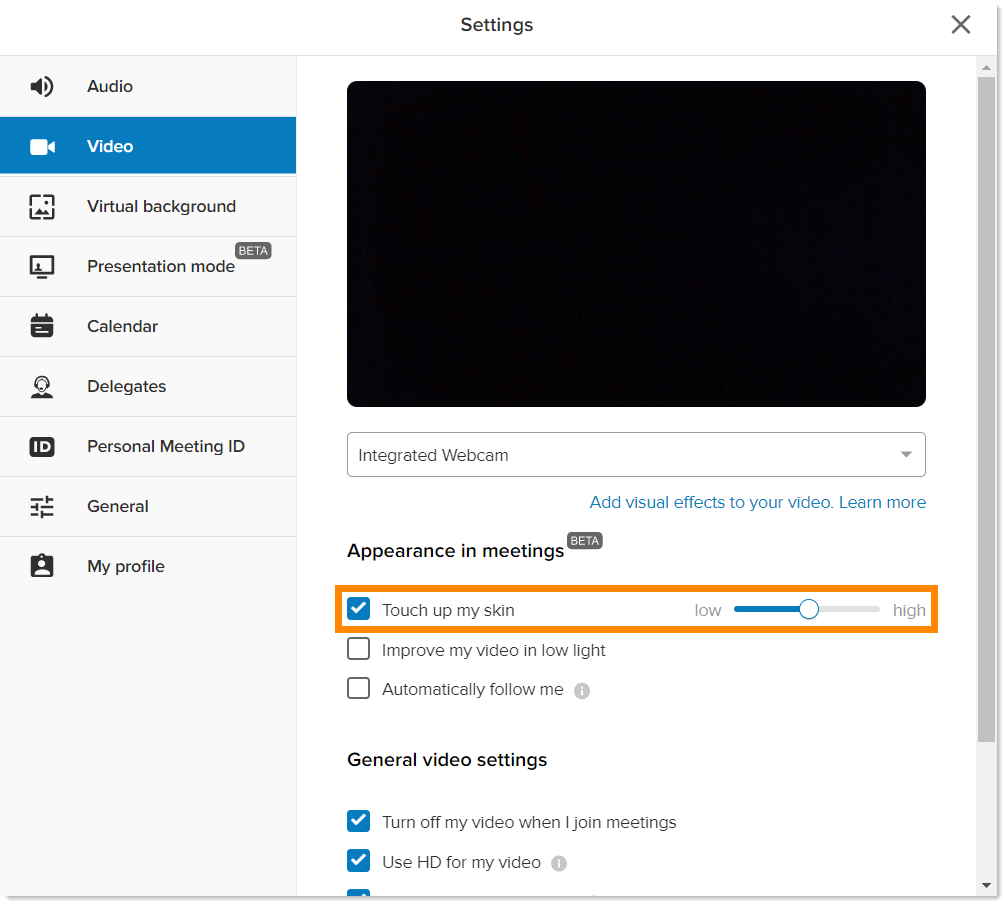Click the My profile badge icon

click(x=42, y=566)
